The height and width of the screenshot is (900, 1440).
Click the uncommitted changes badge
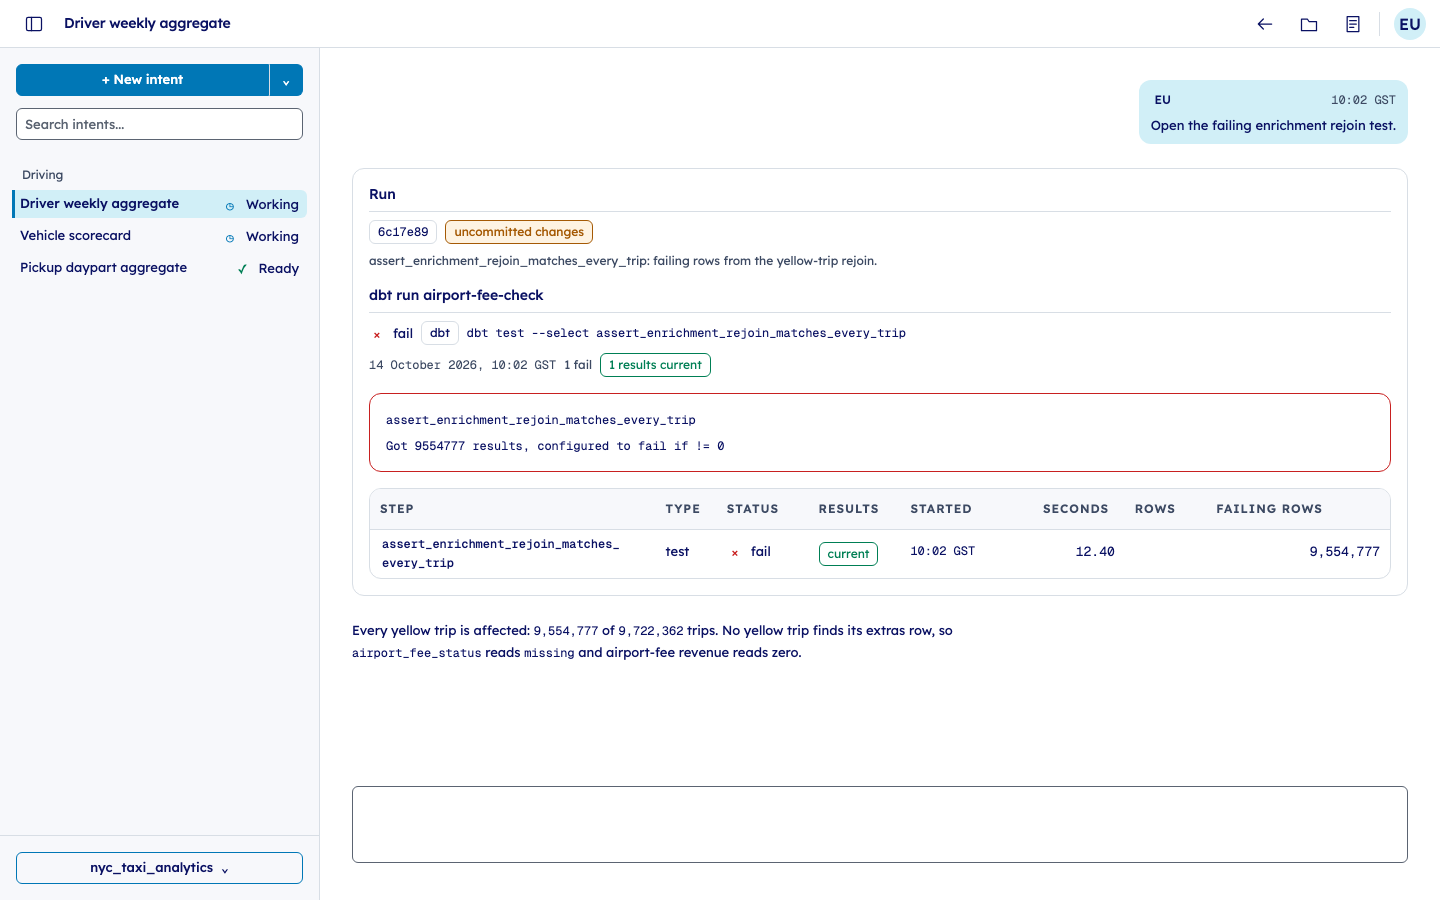[519, 232]
